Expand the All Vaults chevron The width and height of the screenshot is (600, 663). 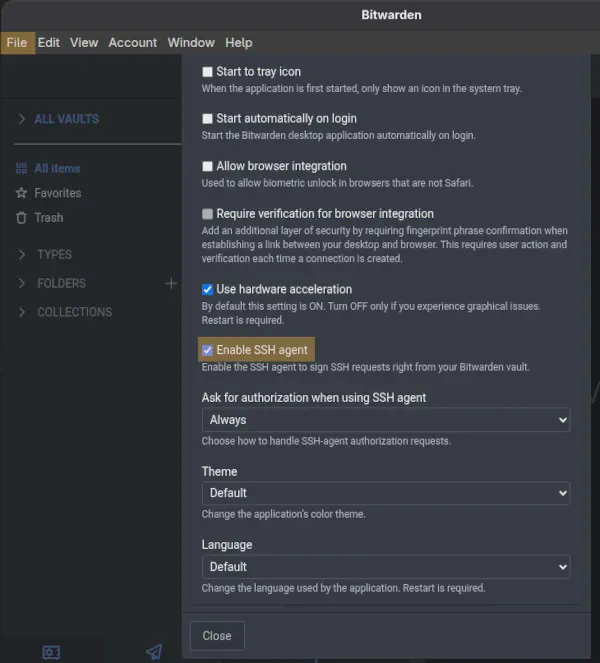point(22,119)
